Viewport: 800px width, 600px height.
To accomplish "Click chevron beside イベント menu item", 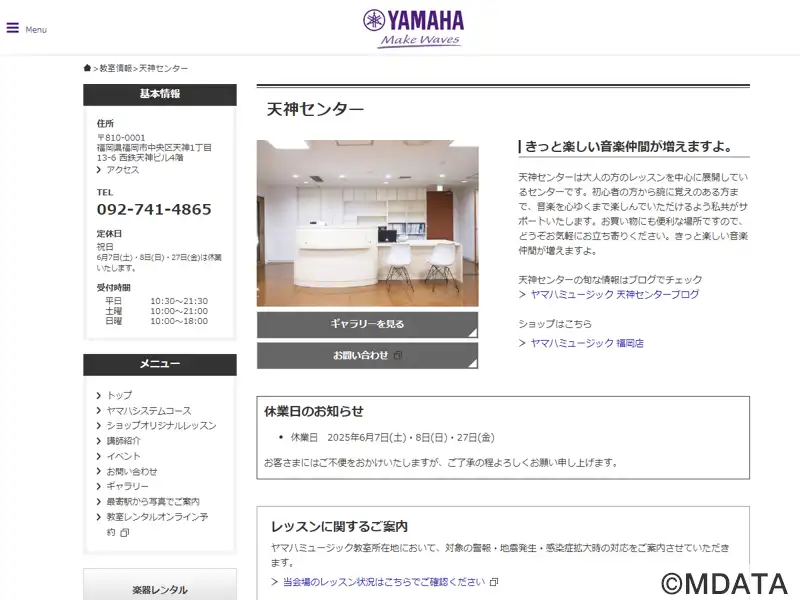I will pos(99,456).
